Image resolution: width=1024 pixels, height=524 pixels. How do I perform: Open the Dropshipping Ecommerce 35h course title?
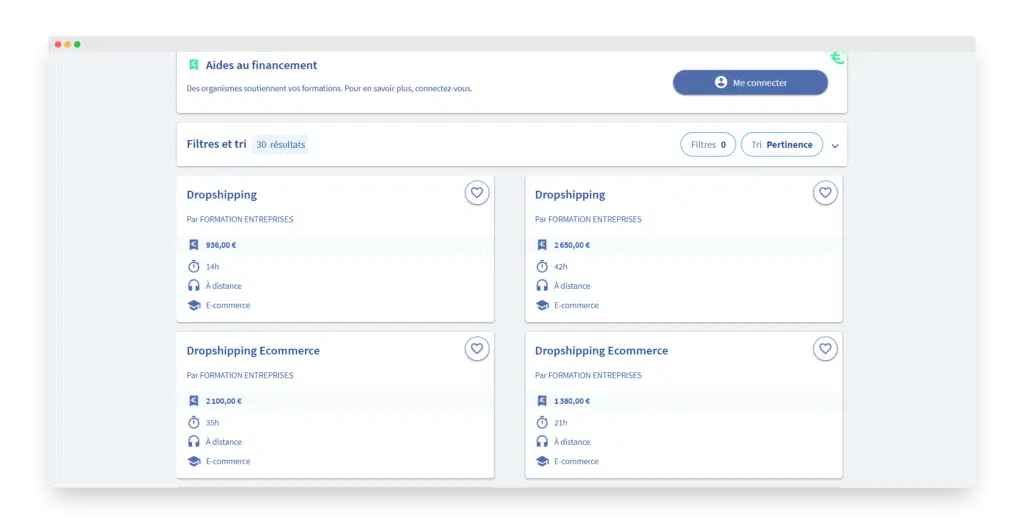(x=253, y=351)
